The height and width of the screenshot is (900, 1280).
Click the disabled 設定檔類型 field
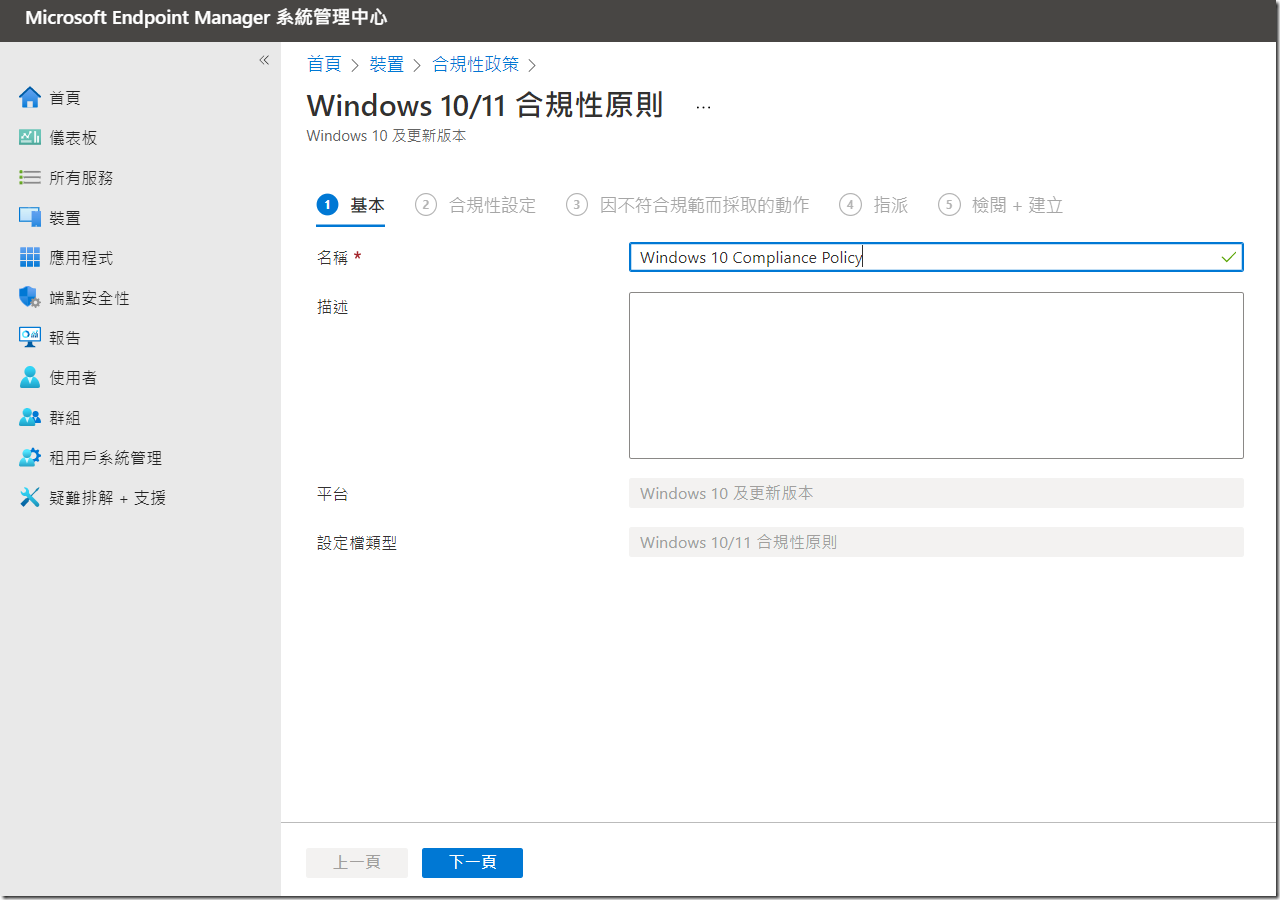click(x=936, y=542)
